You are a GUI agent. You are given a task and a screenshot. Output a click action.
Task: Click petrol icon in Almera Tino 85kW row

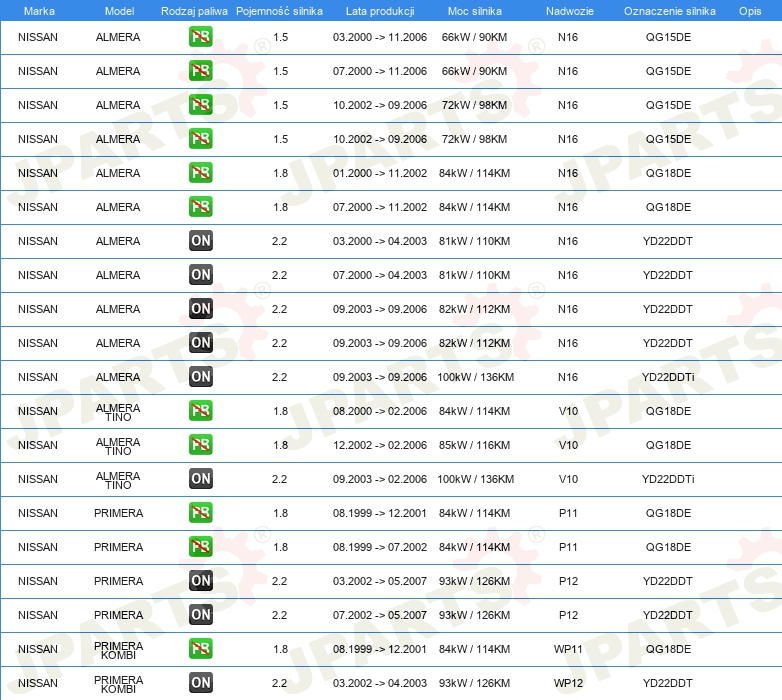200,445
